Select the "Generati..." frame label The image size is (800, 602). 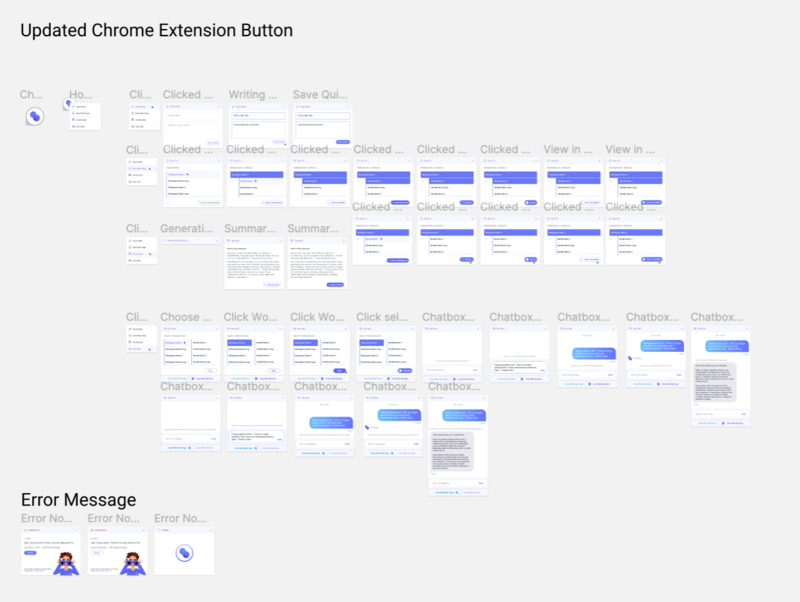coord(187,229)
